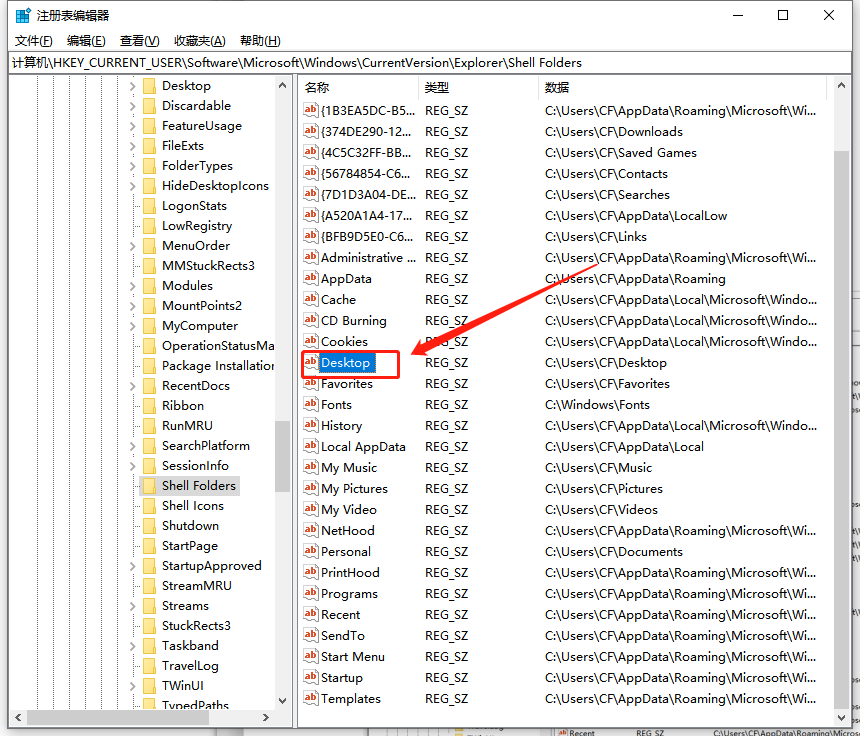Sort values by the 类型 column header
Viewport: 860px width, 736px height.
pyautogui.click(x=479, y=87)
